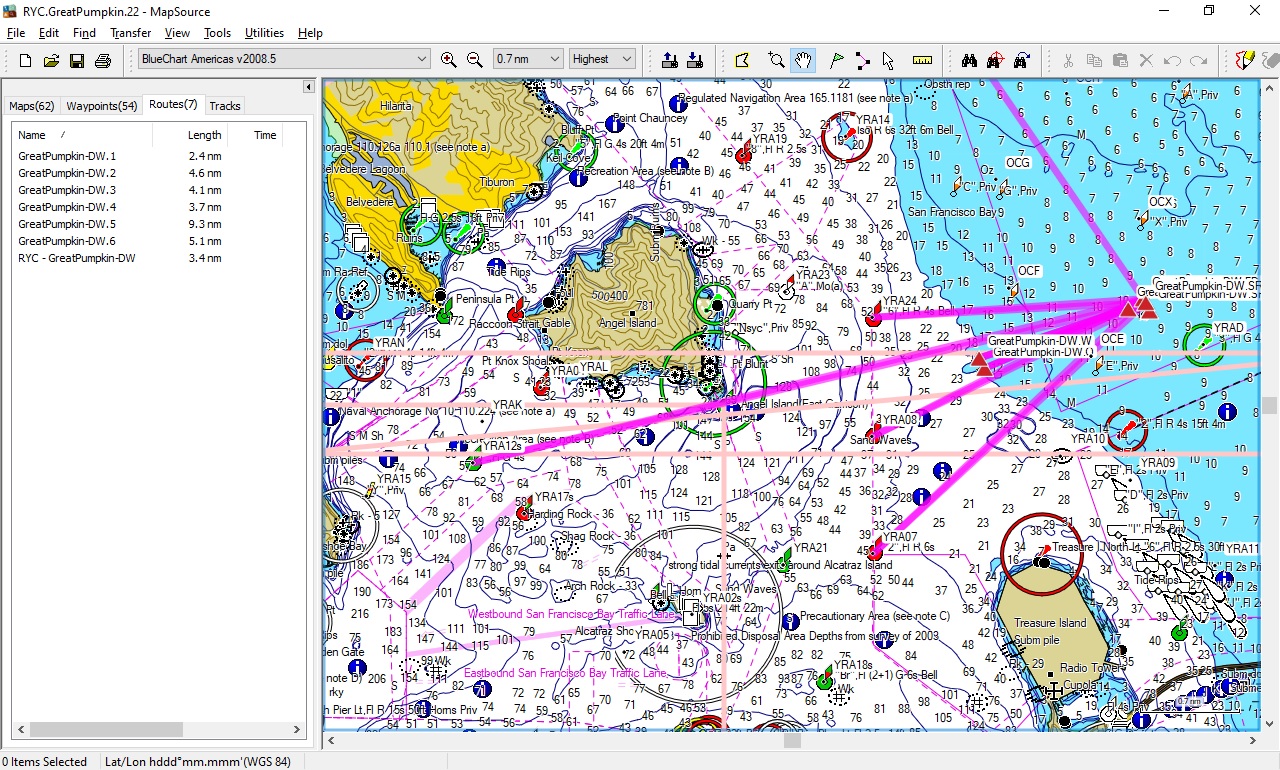1280x770 pixels.
Task: Sort routes by the Name column header
Action: click(82, 135)
